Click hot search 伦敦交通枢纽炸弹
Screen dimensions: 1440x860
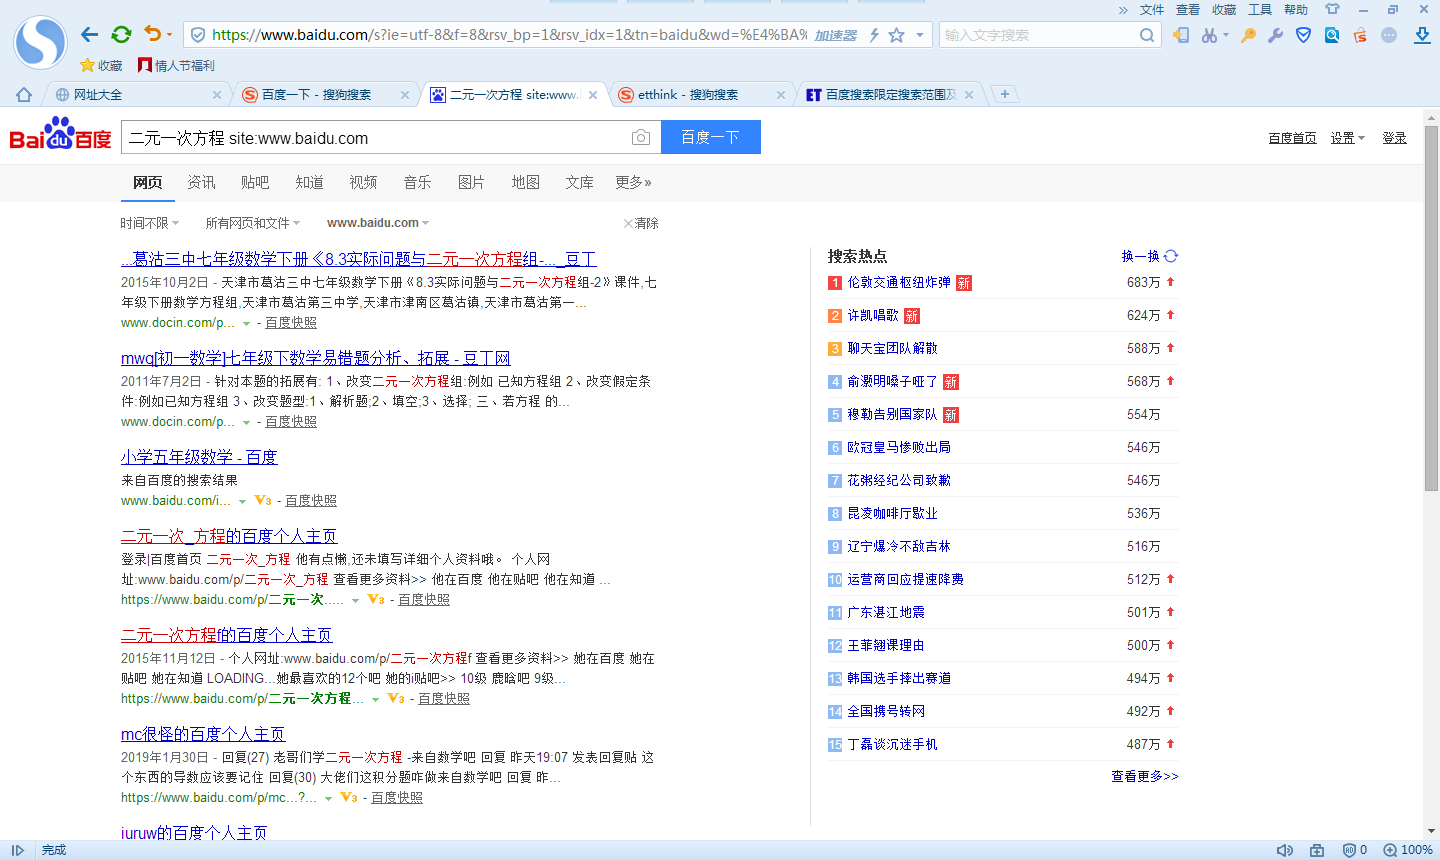899,282
